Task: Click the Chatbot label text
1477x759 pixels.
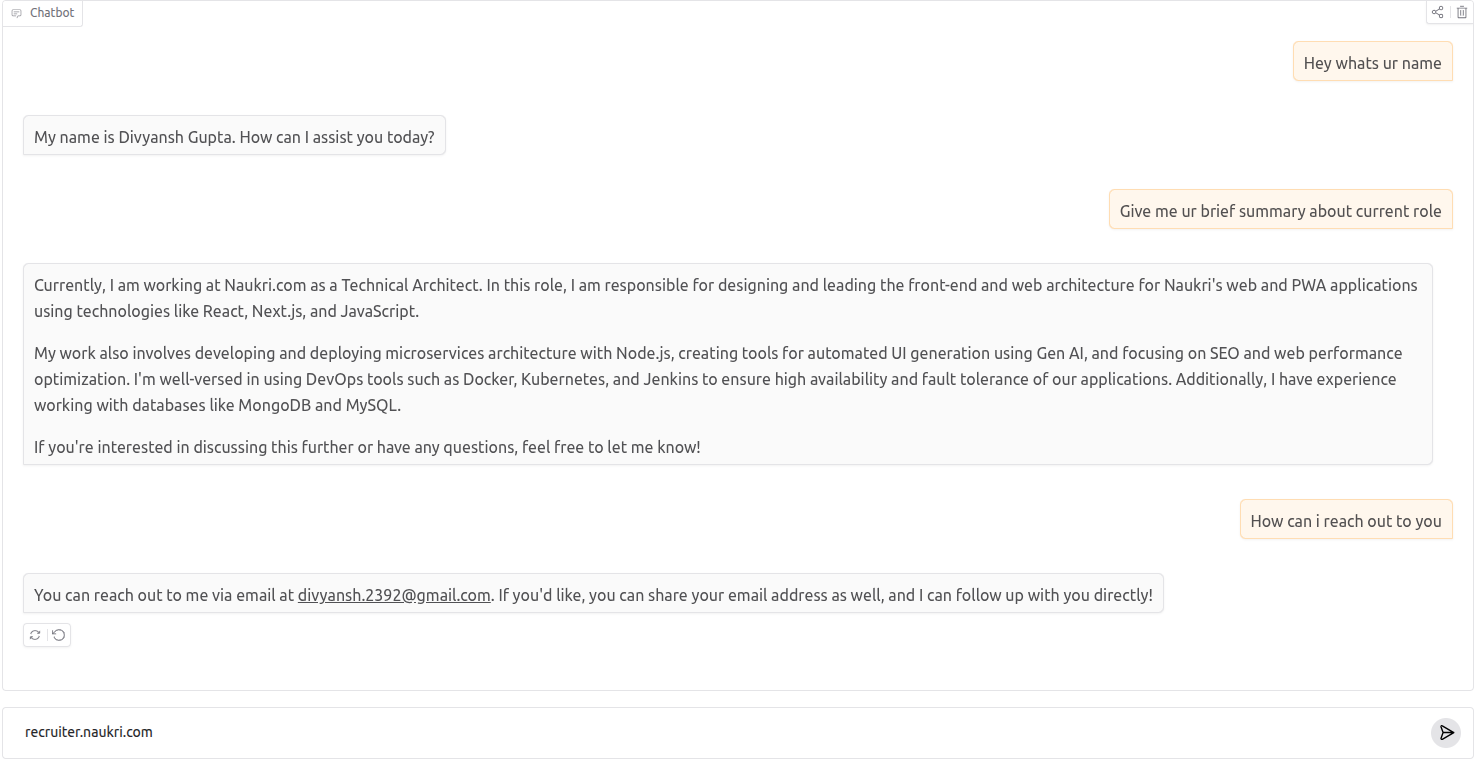Action: pos(52,13)
